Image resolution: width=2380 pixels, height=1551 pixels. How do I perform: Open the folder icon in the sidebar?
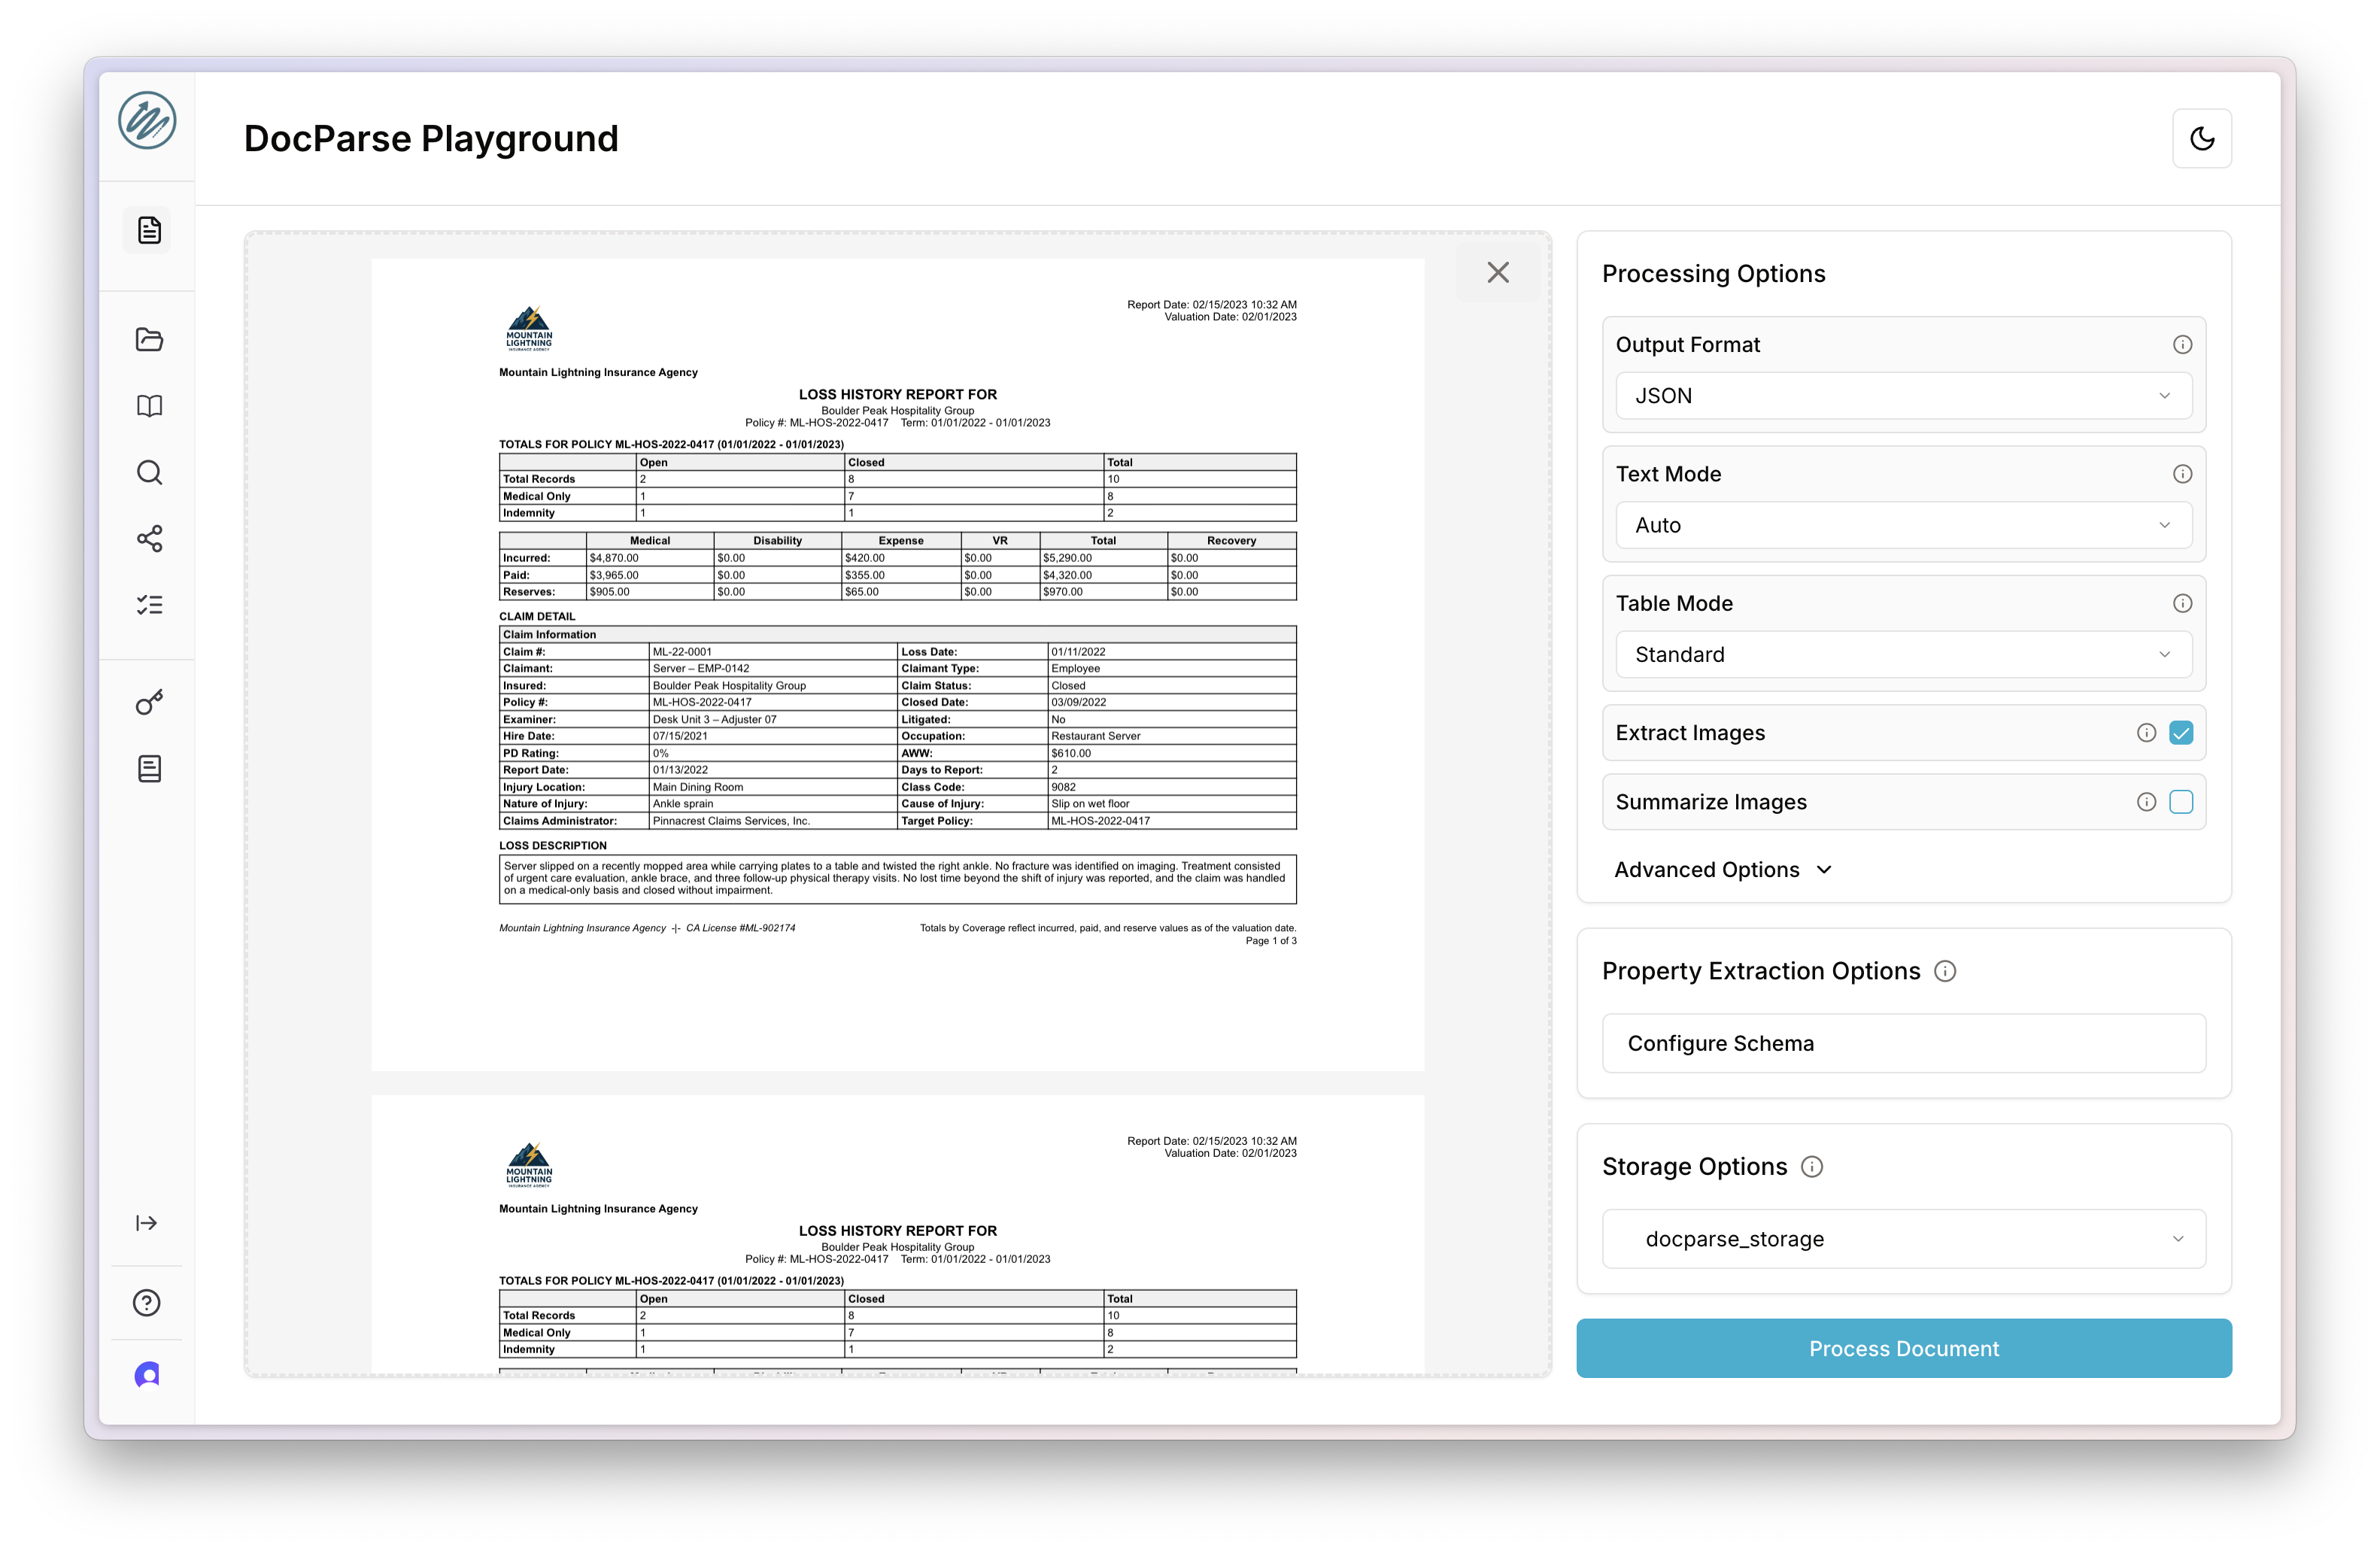[x=149, y=340]
